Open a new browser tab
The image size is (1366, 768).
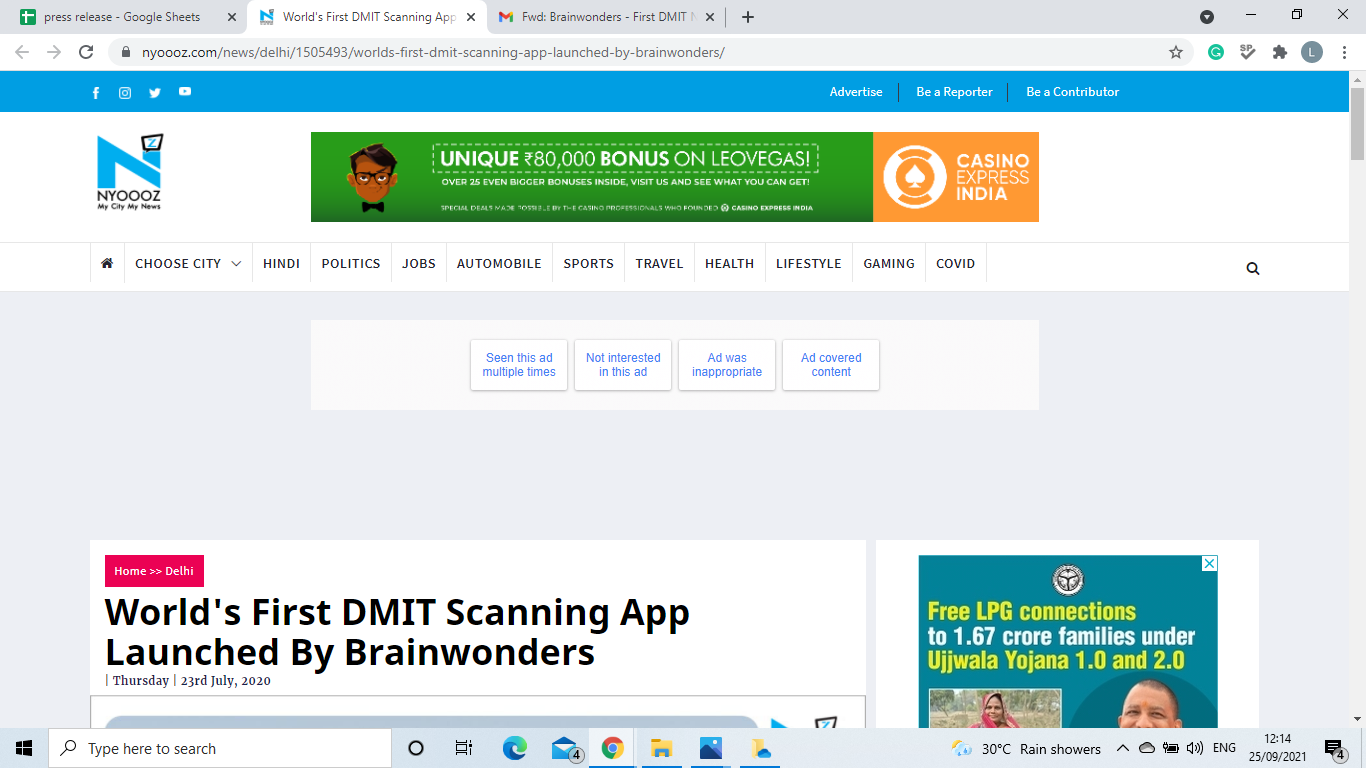748,17
